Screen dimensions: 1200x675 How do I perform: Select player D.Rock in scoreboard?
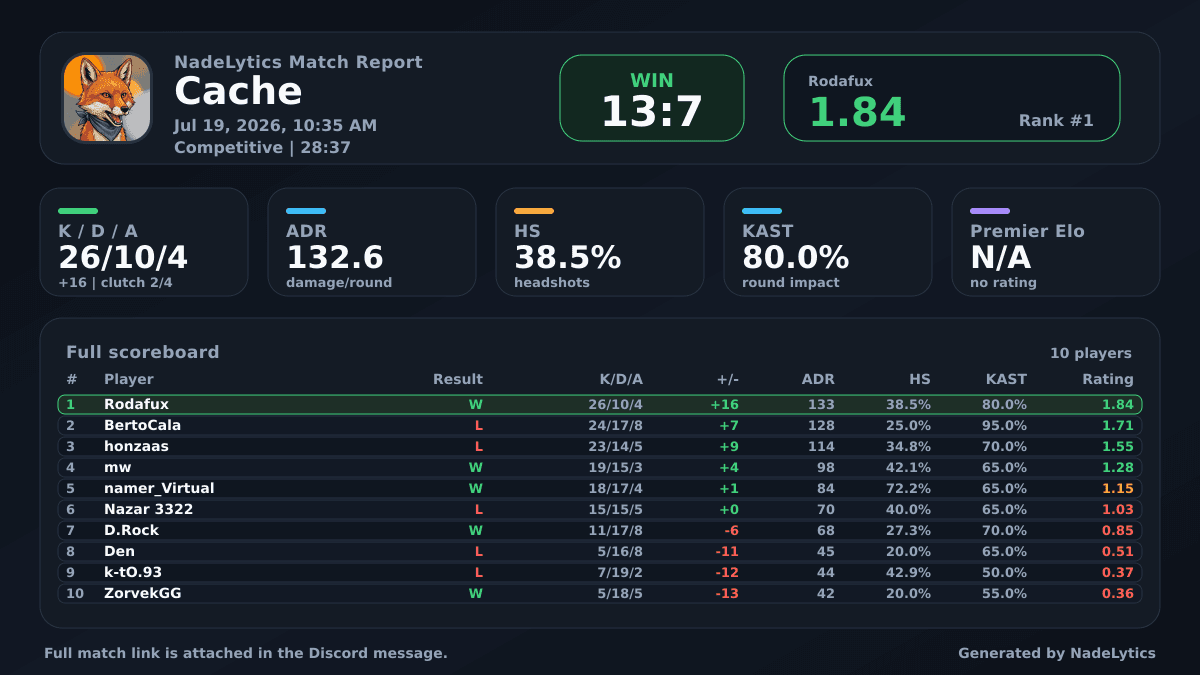coord(131,531)
